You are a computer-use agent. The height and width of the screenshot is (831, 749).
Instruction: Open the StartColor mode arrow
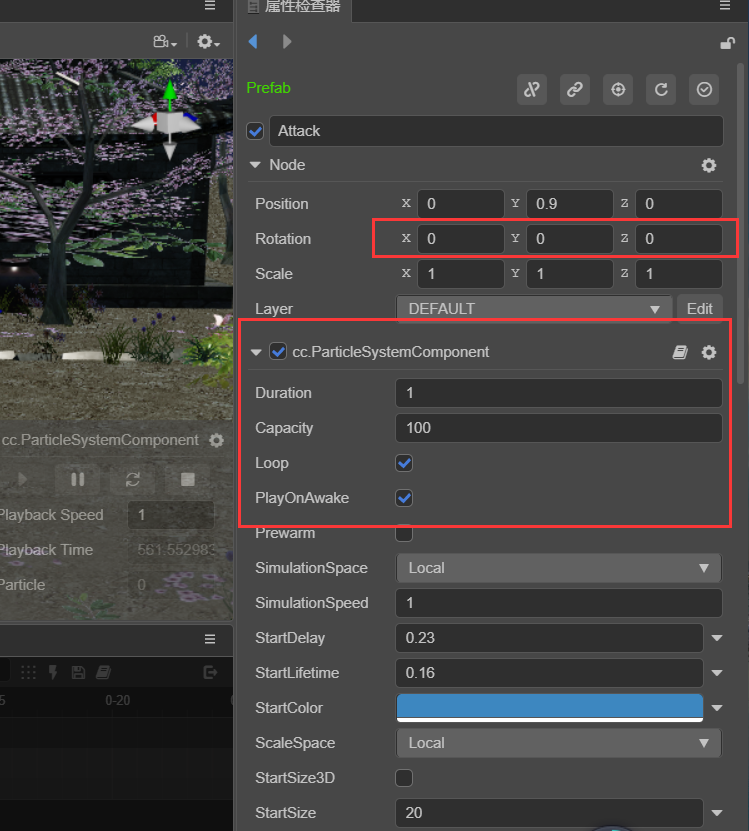tap(717, 708)
